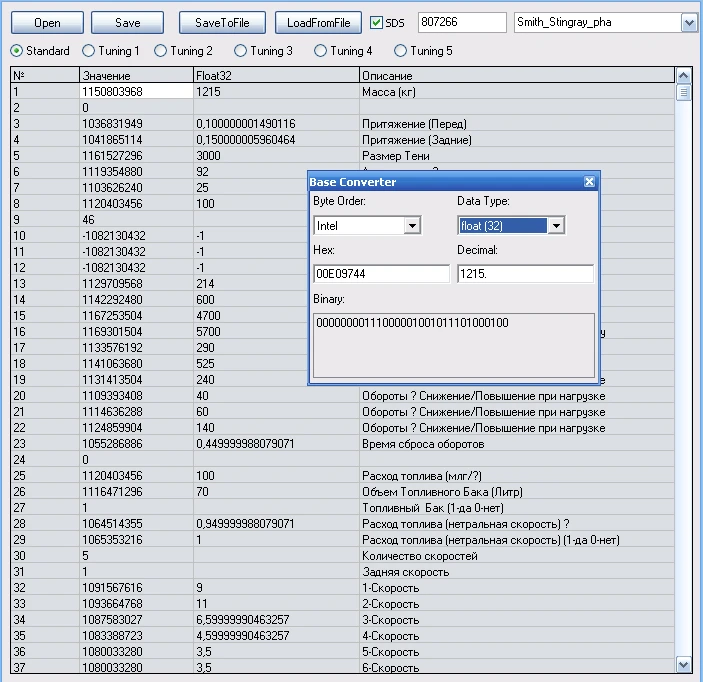Image resolution: width=703 pixels, height=682 pixels.
Task: Choose the Tuning 3 radio option
Action: pos(241,51)
